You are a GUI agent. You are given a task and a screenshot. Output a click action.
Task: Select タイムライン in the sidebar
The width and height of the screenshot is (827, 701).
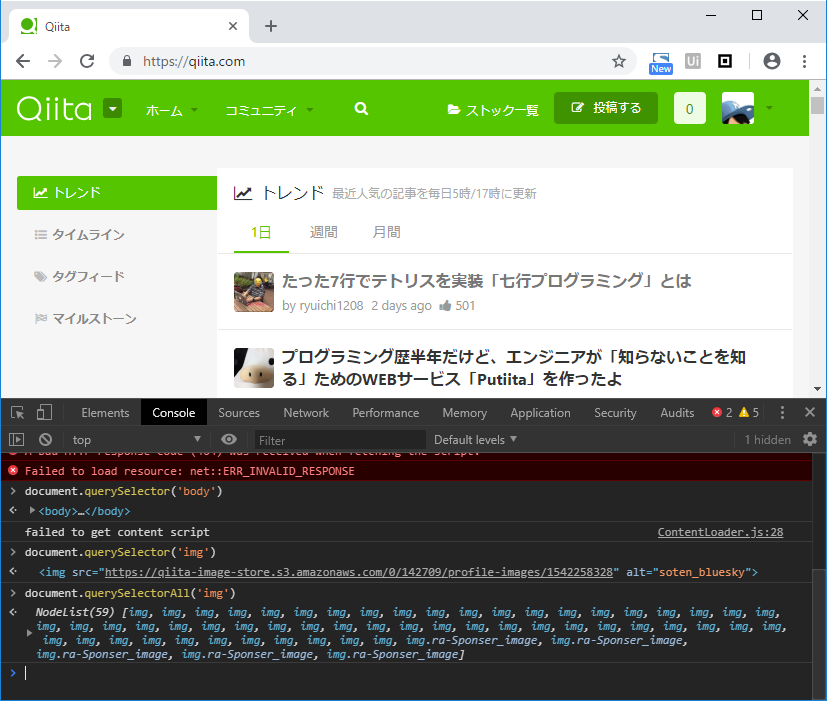[x=80, y=234]
